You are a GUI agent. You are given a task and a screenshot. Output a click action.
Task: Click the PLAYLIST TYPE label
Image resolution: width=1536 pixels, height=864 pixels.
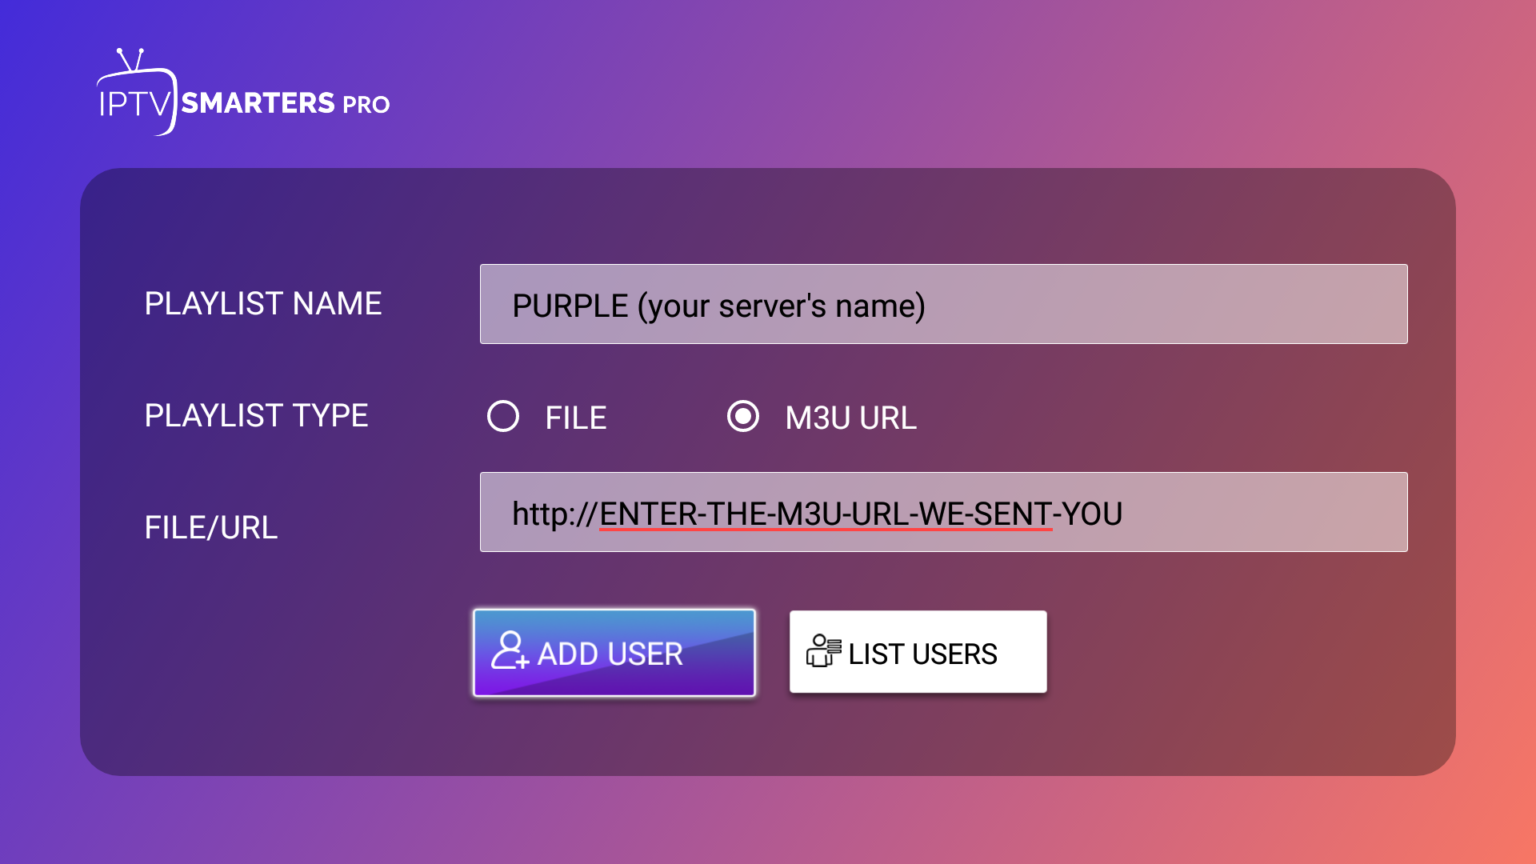click(x=256, y=416)
